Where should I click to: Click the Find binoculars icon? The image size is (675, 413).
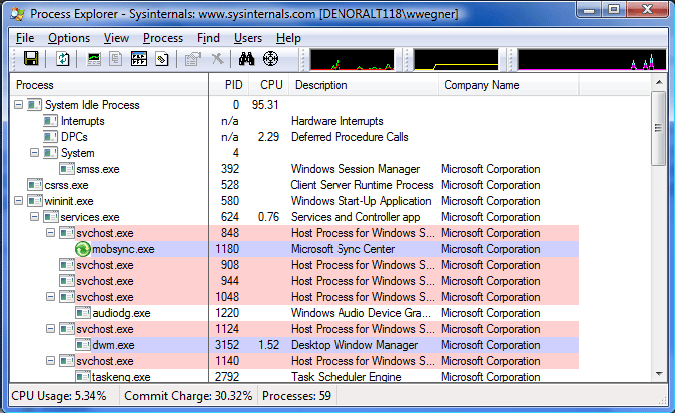pyautogui.click(x=246, y=59)
